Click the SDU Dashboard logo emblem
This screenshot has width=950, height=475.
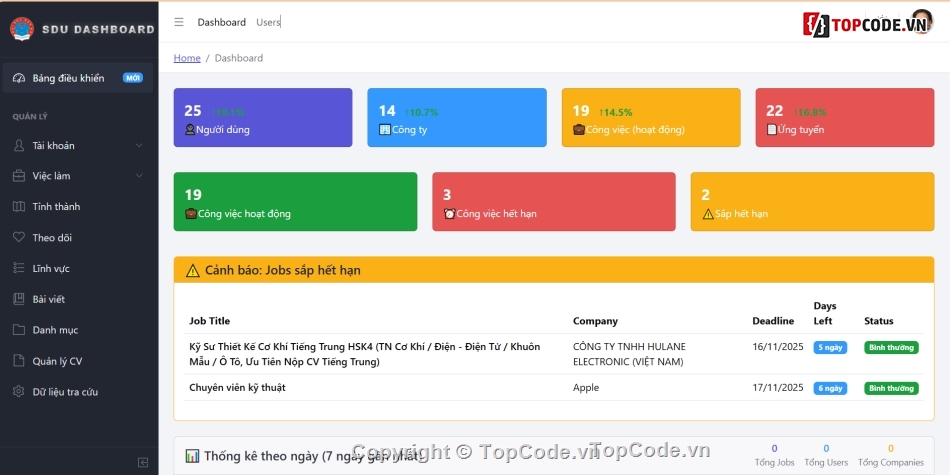(x=22, y=28)
